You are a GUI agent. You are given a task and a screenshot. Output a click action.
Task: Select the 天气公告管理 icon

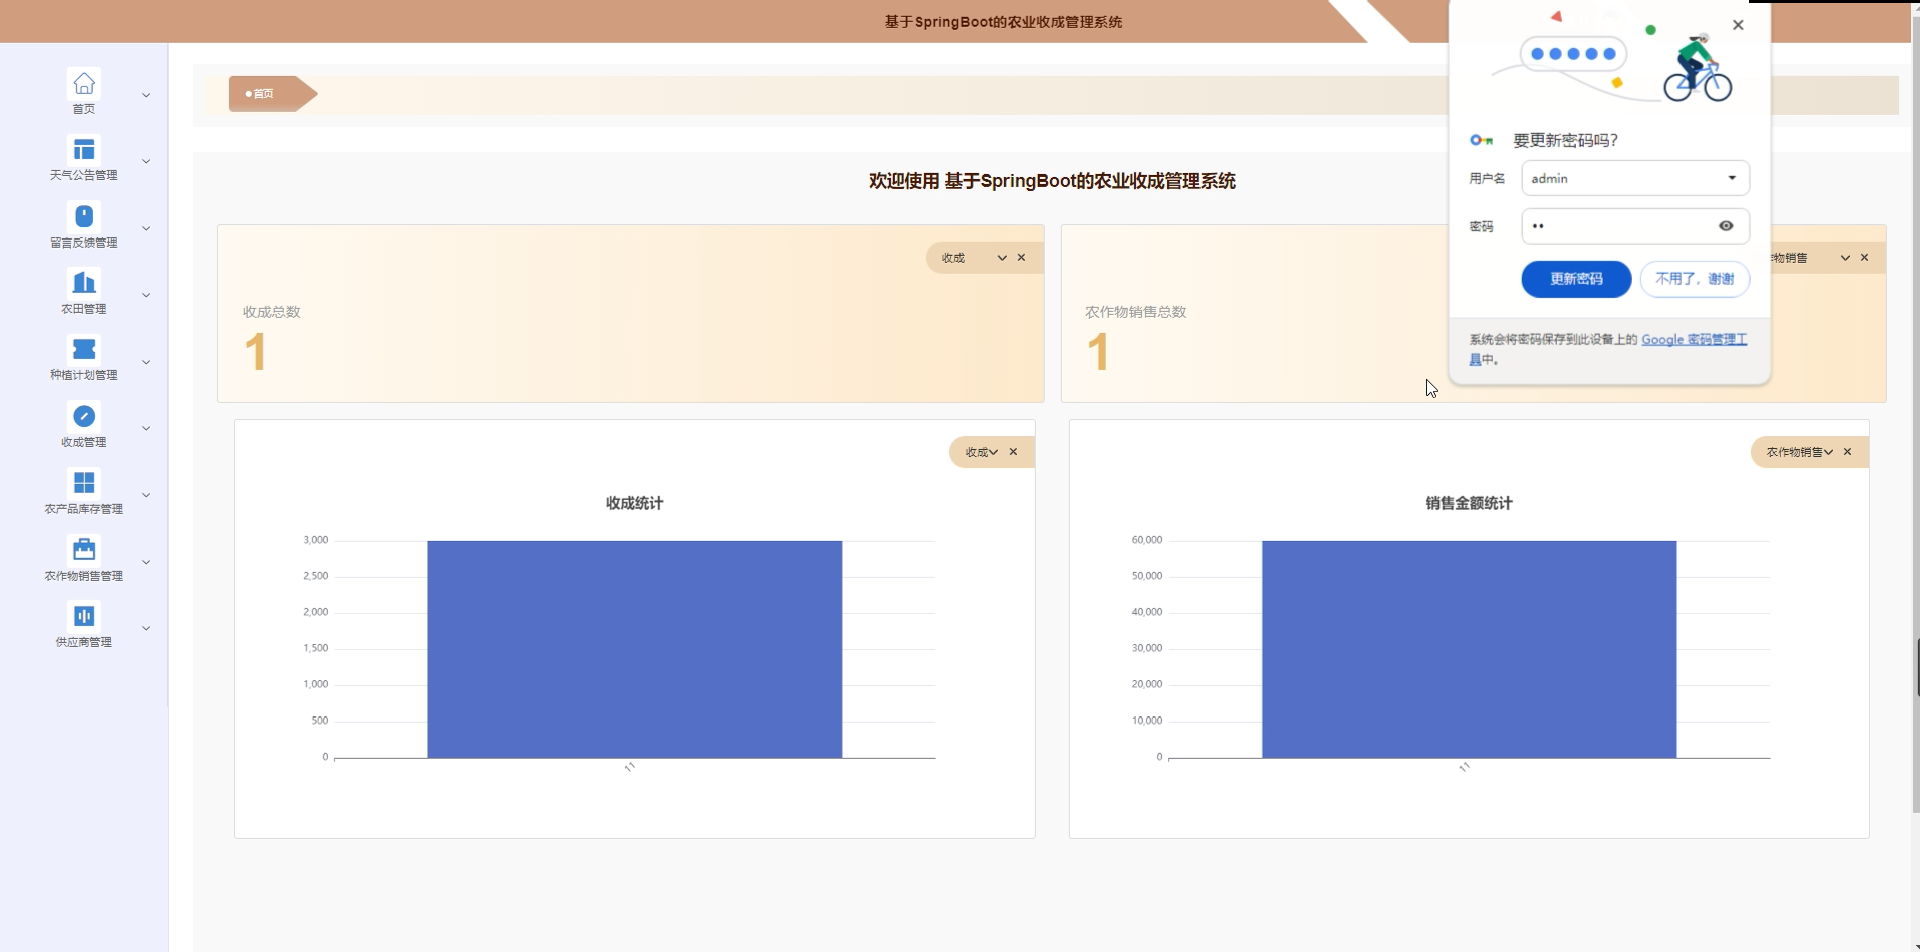pyautogui.click(x=84, y=150)
